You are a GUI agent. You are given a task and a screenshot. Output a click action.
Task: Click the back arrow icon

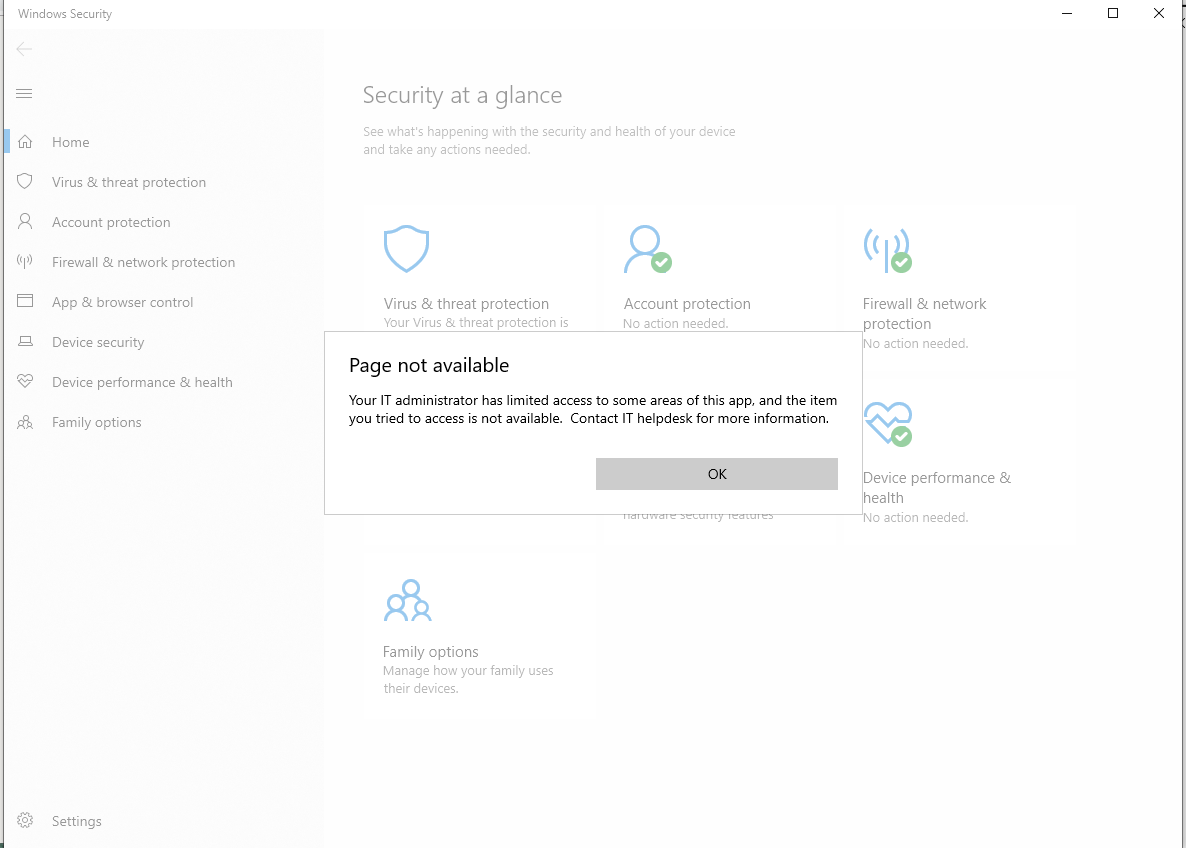coord(24,49)
